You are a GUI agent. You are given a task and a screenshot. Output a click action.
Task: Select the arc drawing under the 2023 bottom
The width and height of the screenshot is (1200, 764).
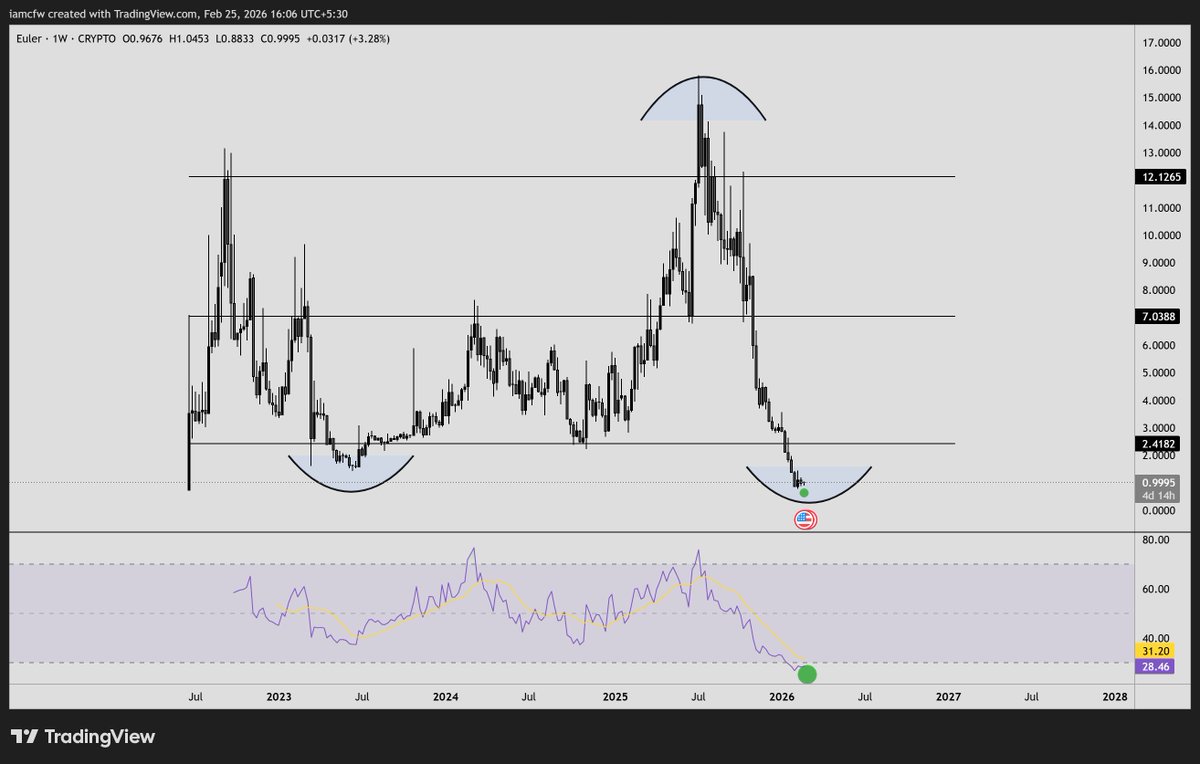351,474
